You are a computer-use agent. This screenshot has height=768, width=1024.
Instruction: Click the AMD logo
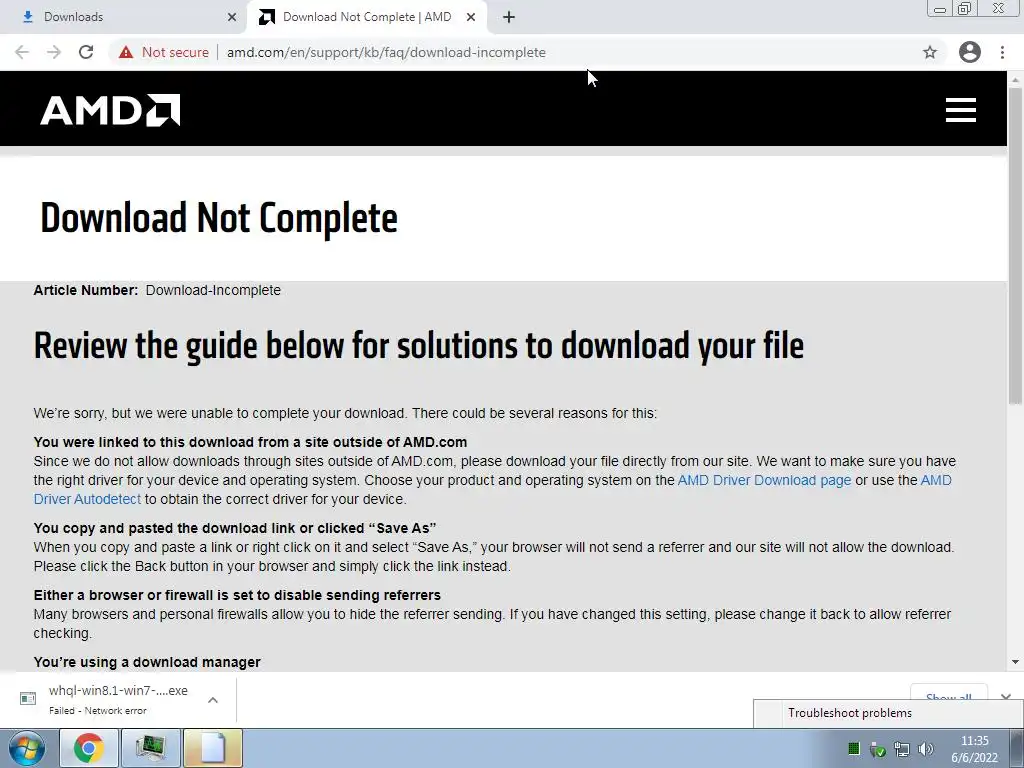pyautogui.click(x=110, y=110)
